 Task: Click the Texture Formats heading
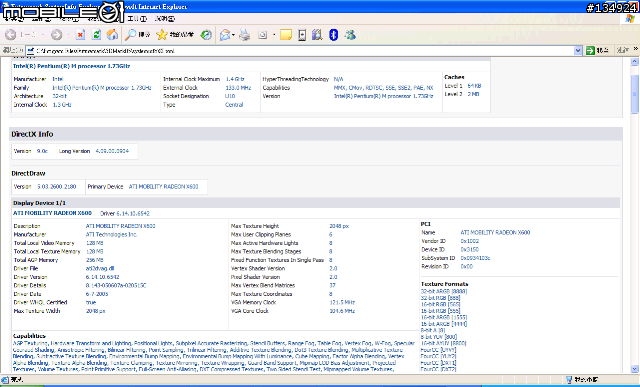tap(444, 284)
